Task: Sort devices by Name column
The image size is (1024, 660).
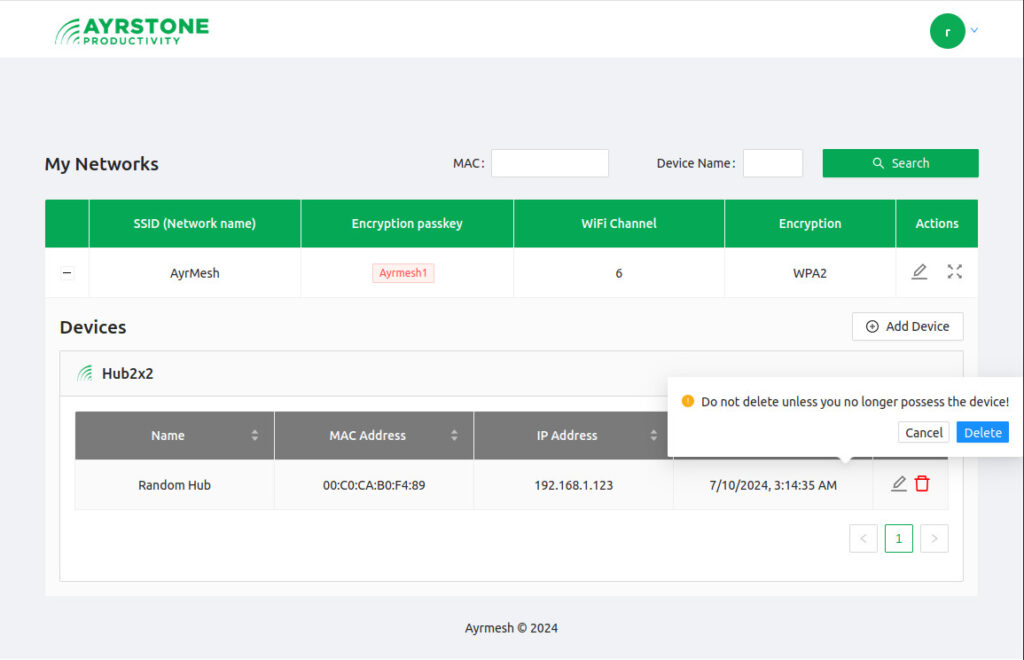Action: pos(254,435)
